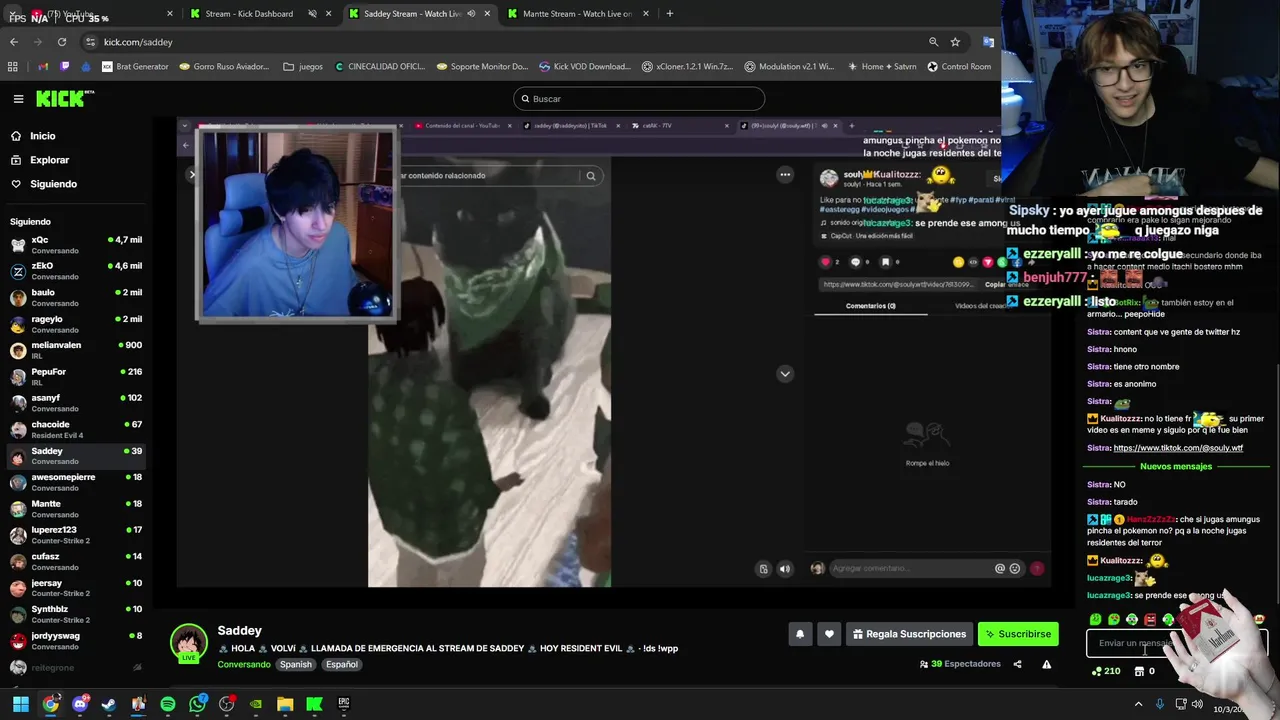Open the chat shop icon
Viewport: 1280px width, 720px height.
[1139, 671]
